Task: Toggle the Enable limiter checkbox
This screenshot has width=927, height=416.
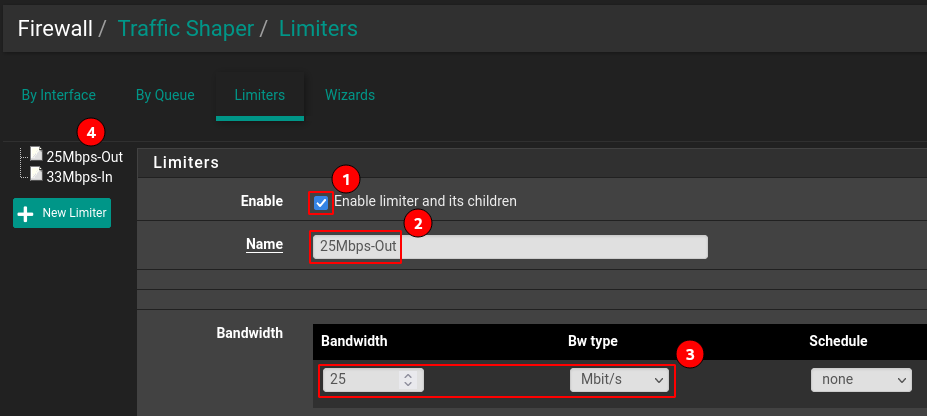Action: [x=321, y=202]
